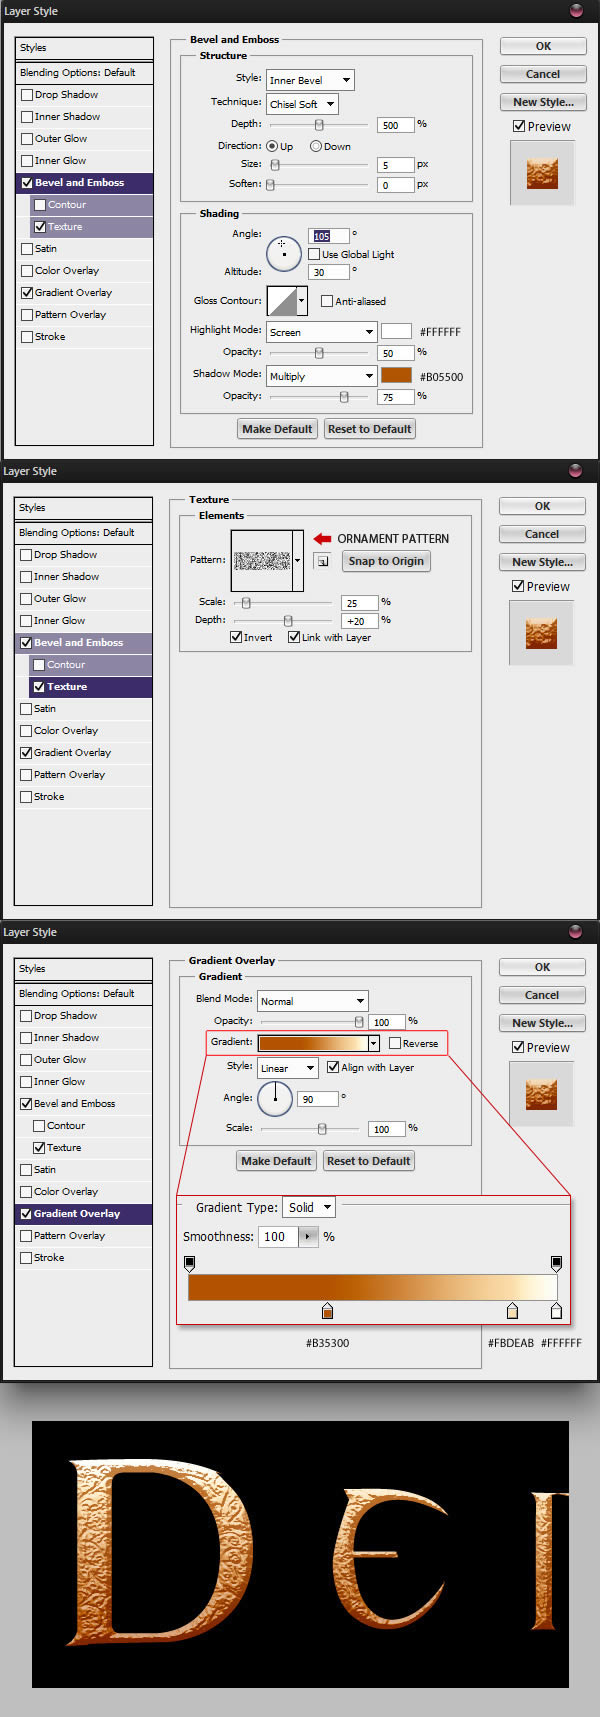Click the new preset icon beside Snap to Origin

pyautogui.click(x=322, y=562)
